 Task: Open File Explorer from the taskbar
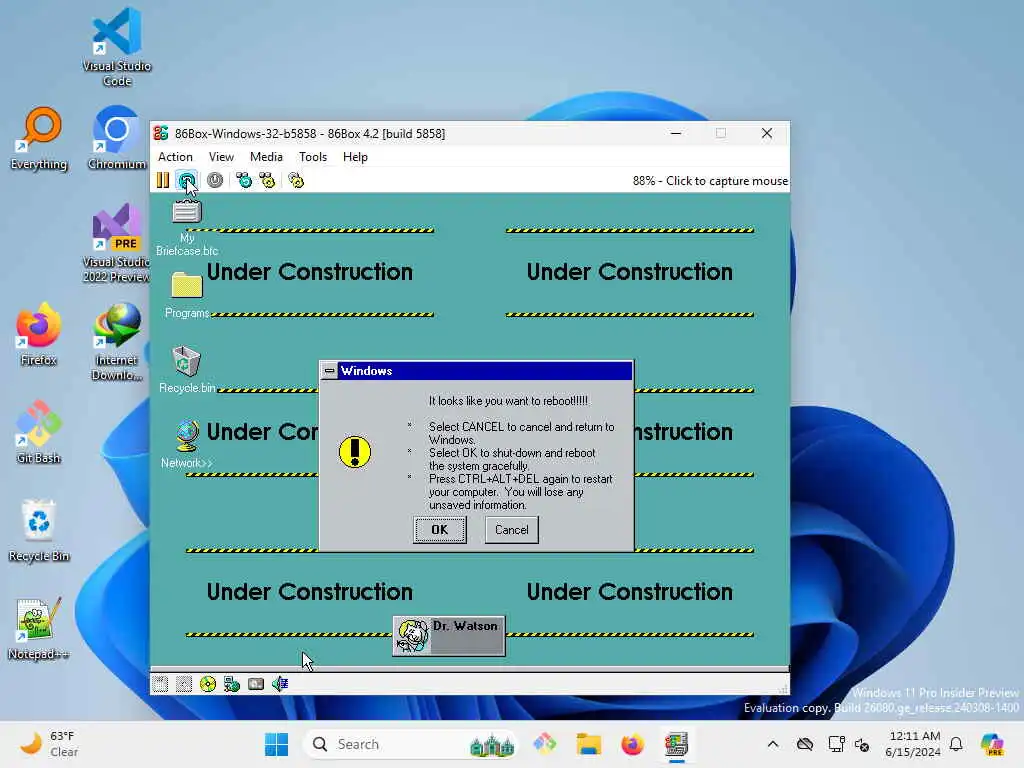[588, 744]
